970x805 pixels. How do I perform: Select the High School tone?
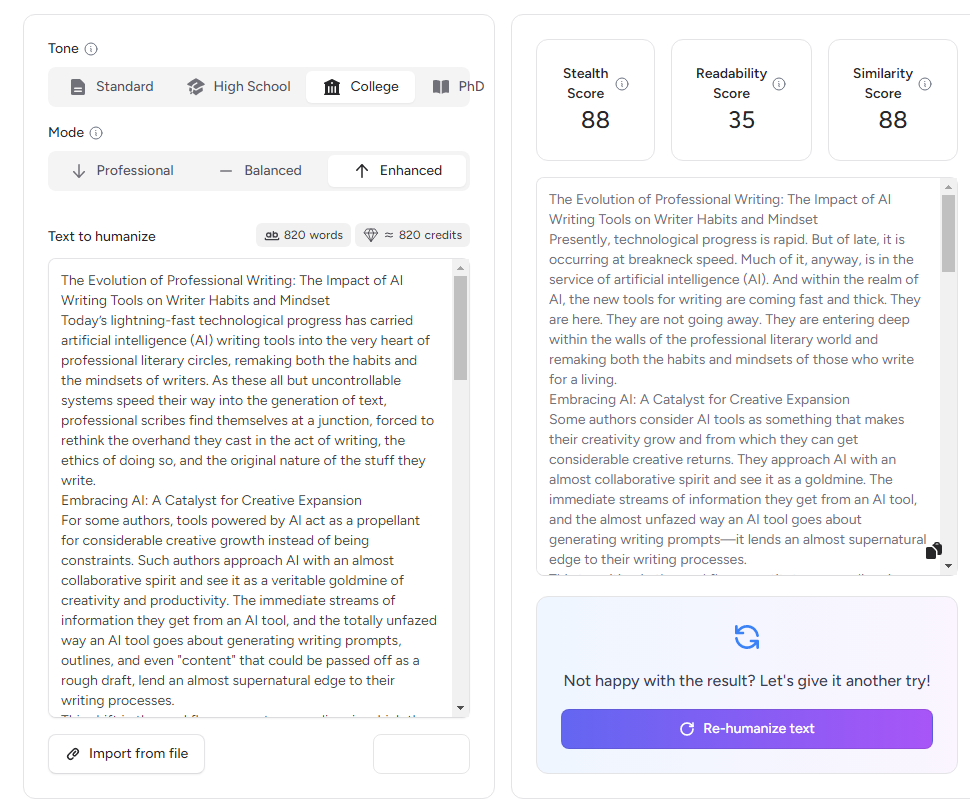coord(238,87)
